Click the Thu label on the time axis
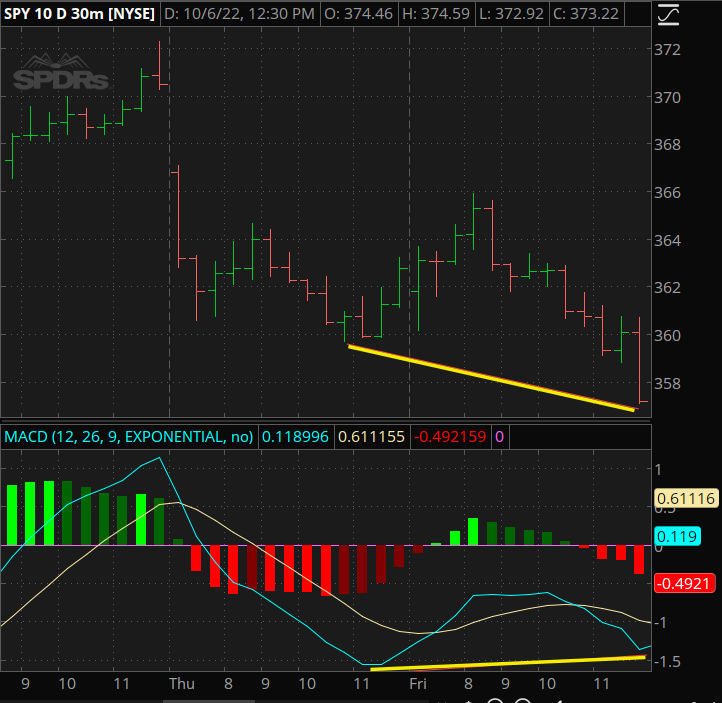The height and width of the screenshot is (703, 722). tap(181, 684)
